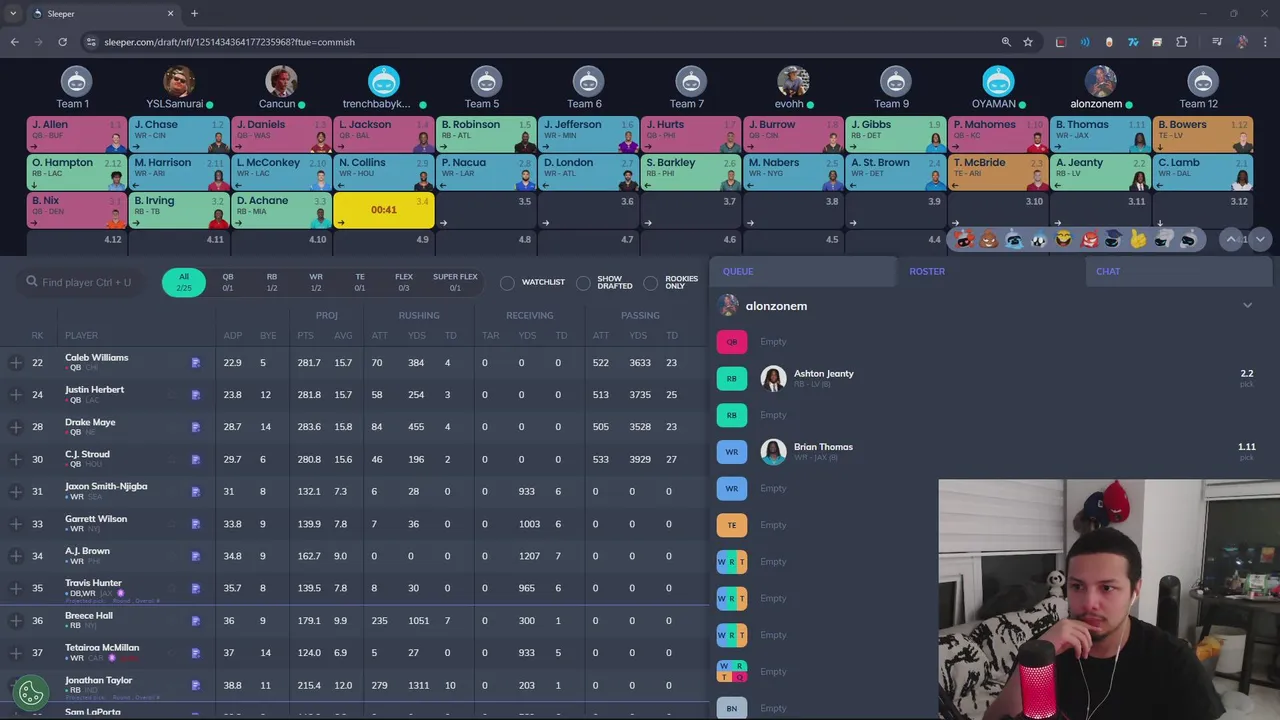This screenshot has height=720, width=1280.
Task: Open the B. Bowers pick card
Action: point(1203,135)
